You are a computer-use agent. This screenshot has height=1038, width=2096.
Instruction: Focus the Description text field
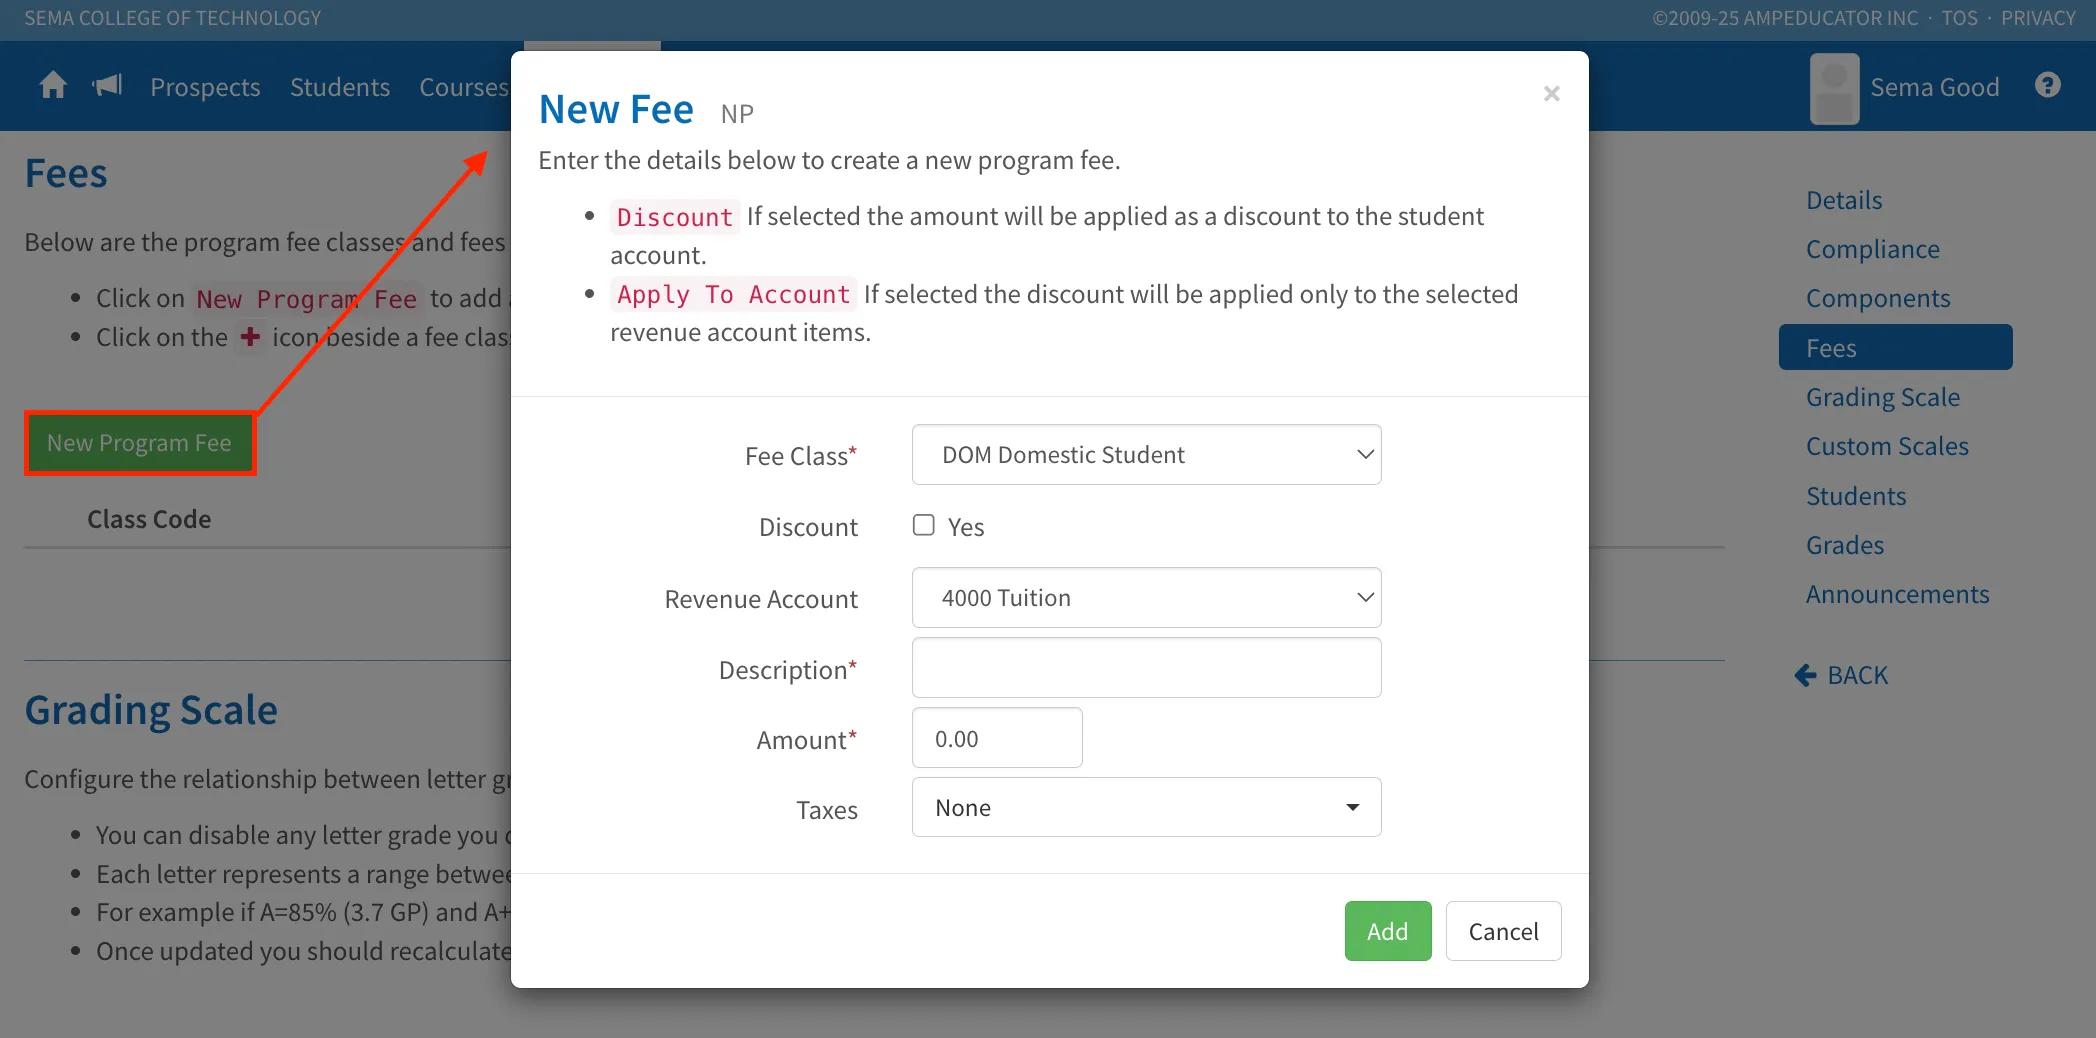1146,668
